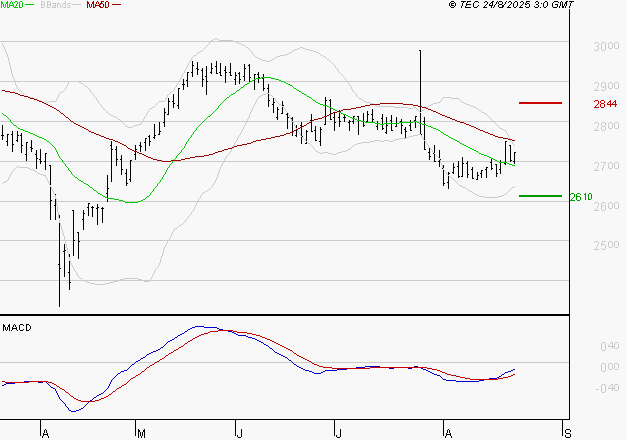Click the 2800 price axis label
Image resolution: width=627 pixels, height=440 pixels.
click(606, 126)
